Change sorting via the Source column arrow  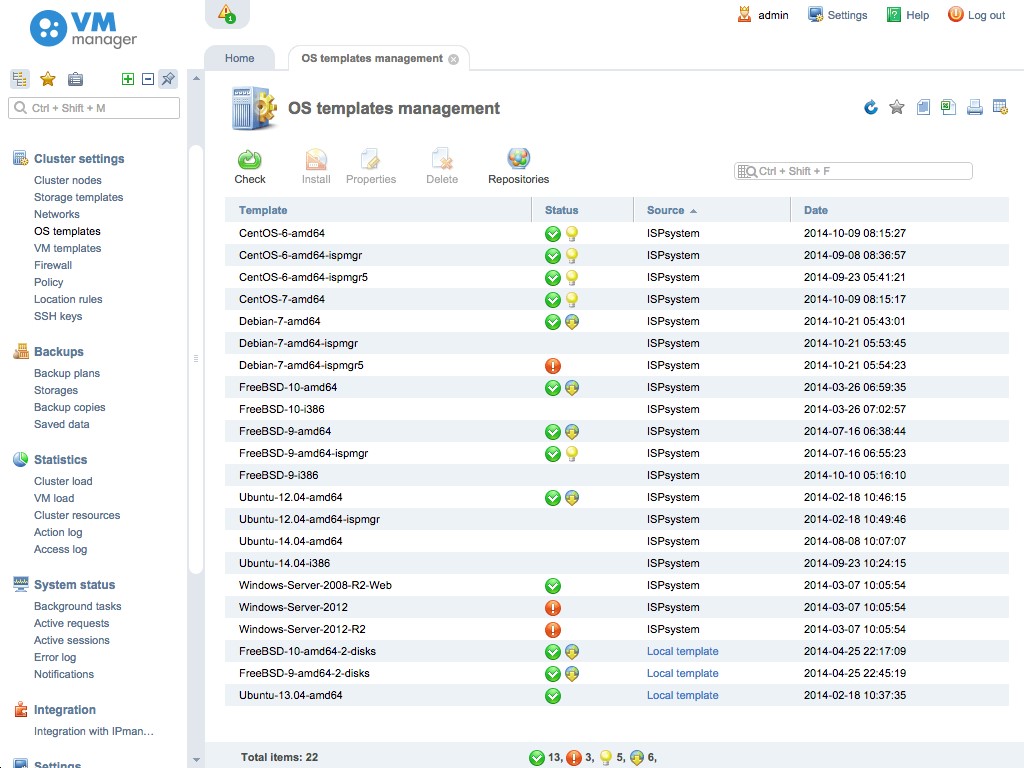(x=692, y=209)
